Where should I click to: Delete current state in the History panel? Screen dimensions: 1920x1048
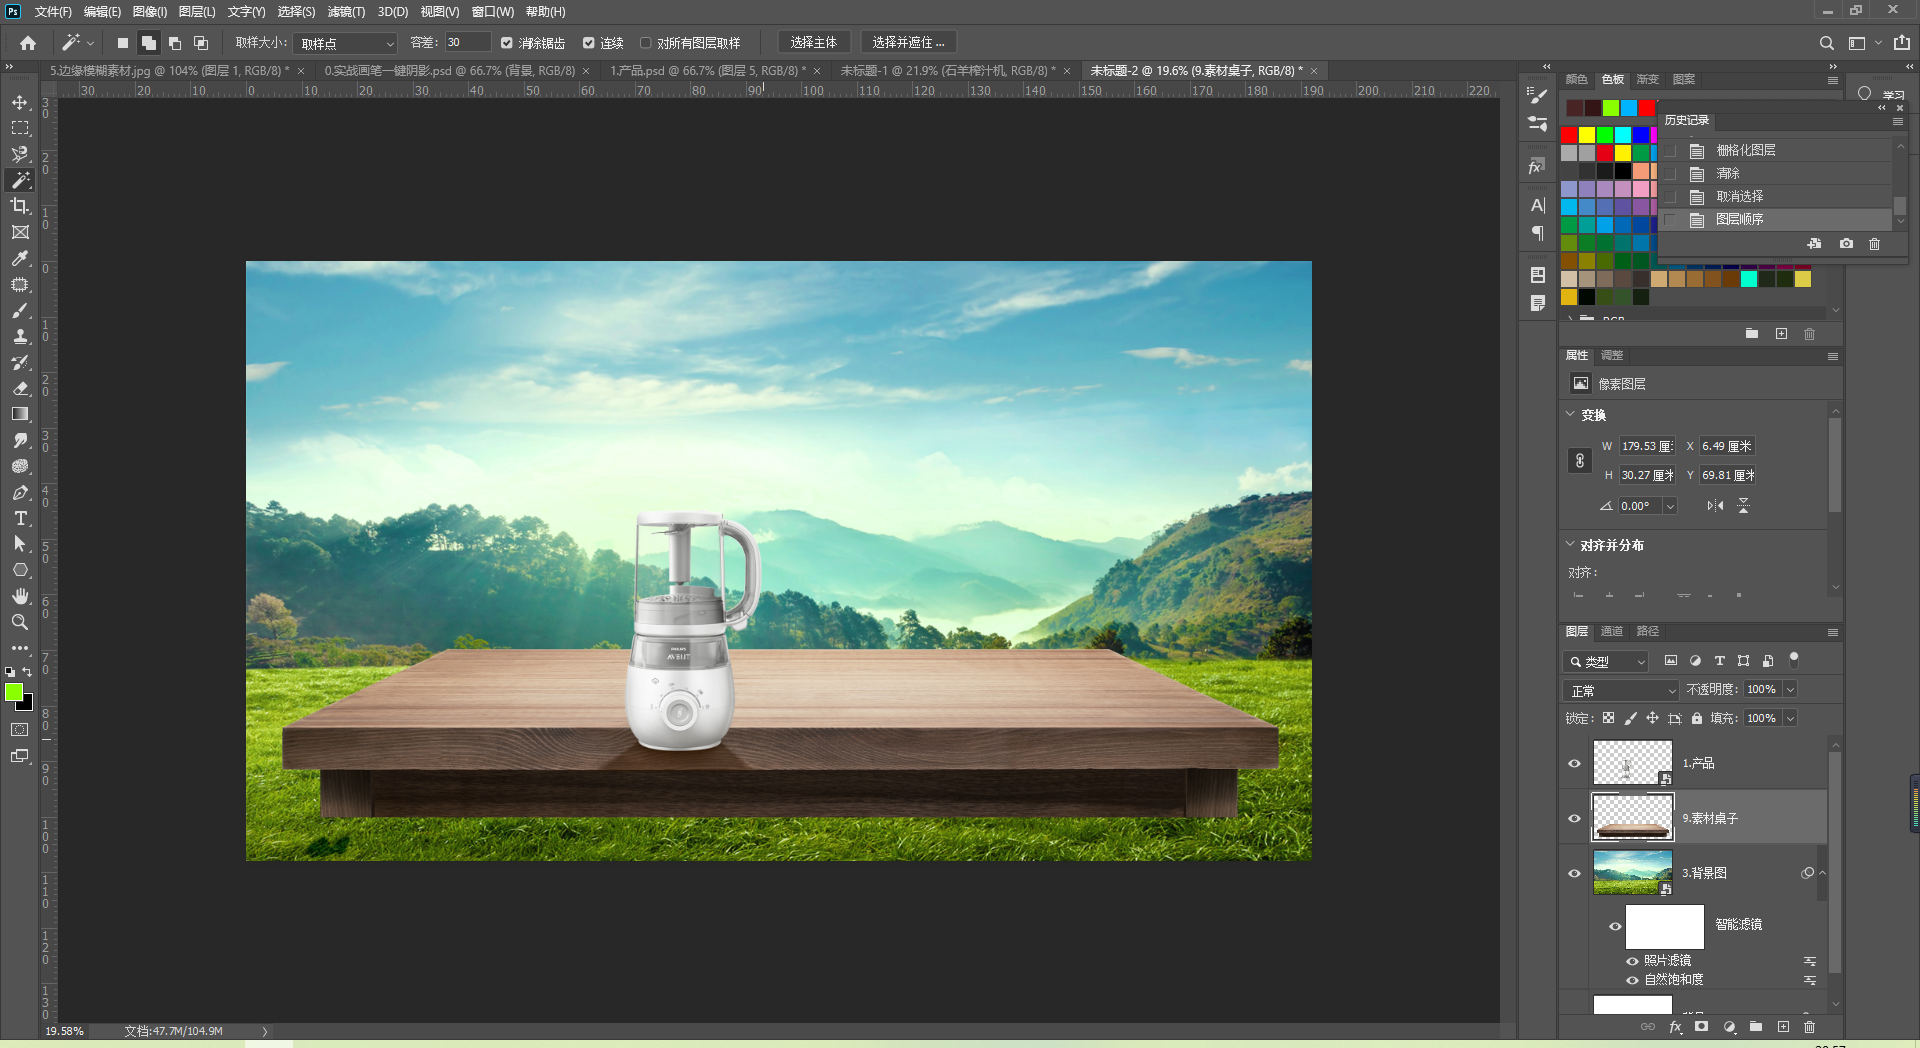(x=1875, y=244)
